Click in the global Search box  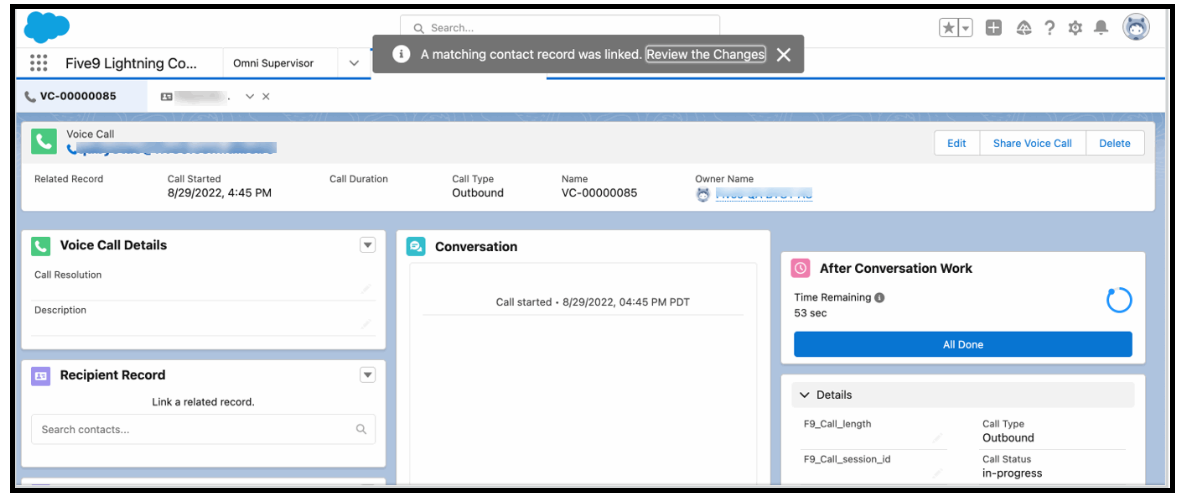pos(559,28)
